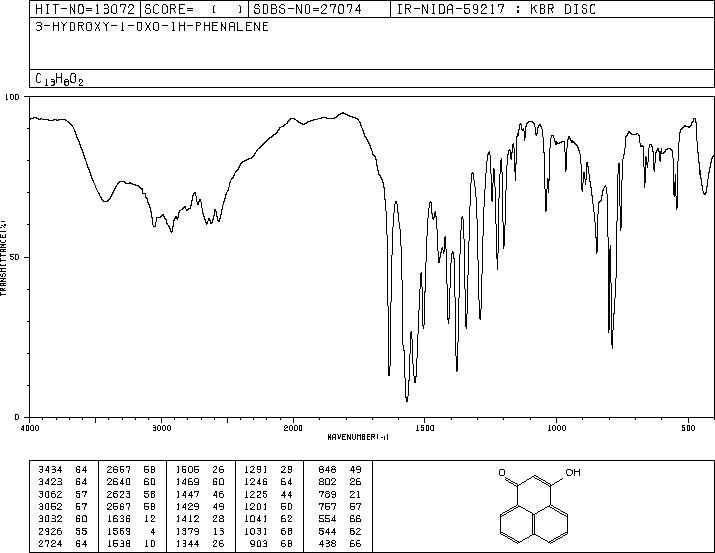Click the 1246 peak entry in the table
Image resolution: width=715 pixels, height=553 pixels.
coord(268,482)
